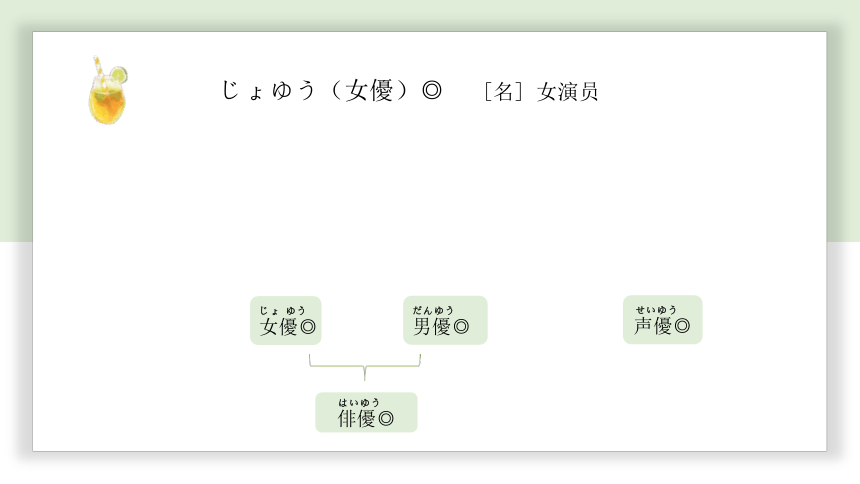Select the 俳優 vocabulary box

(366, 412)
